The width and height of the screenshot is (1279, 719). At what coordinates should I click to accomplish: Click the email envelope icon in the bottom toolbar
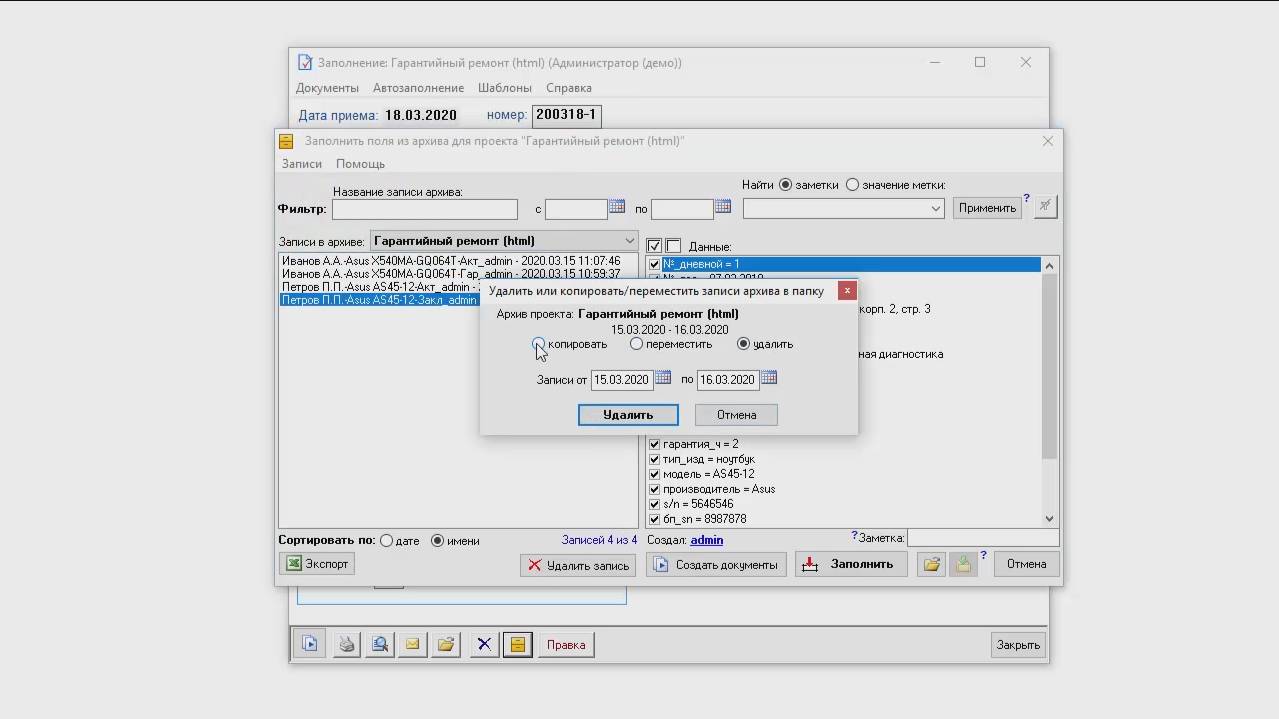pos(412,645)
